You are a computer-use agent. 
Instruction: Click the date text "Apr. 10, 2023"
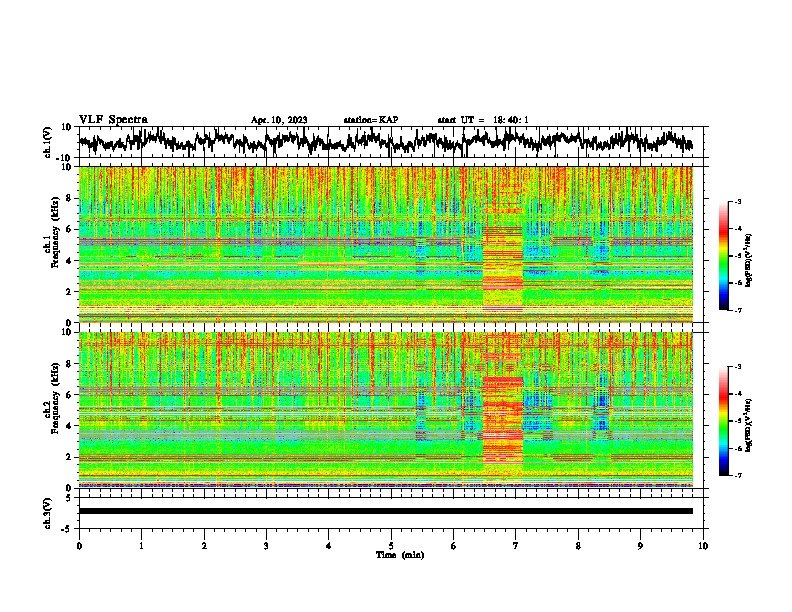pos(279,120)
